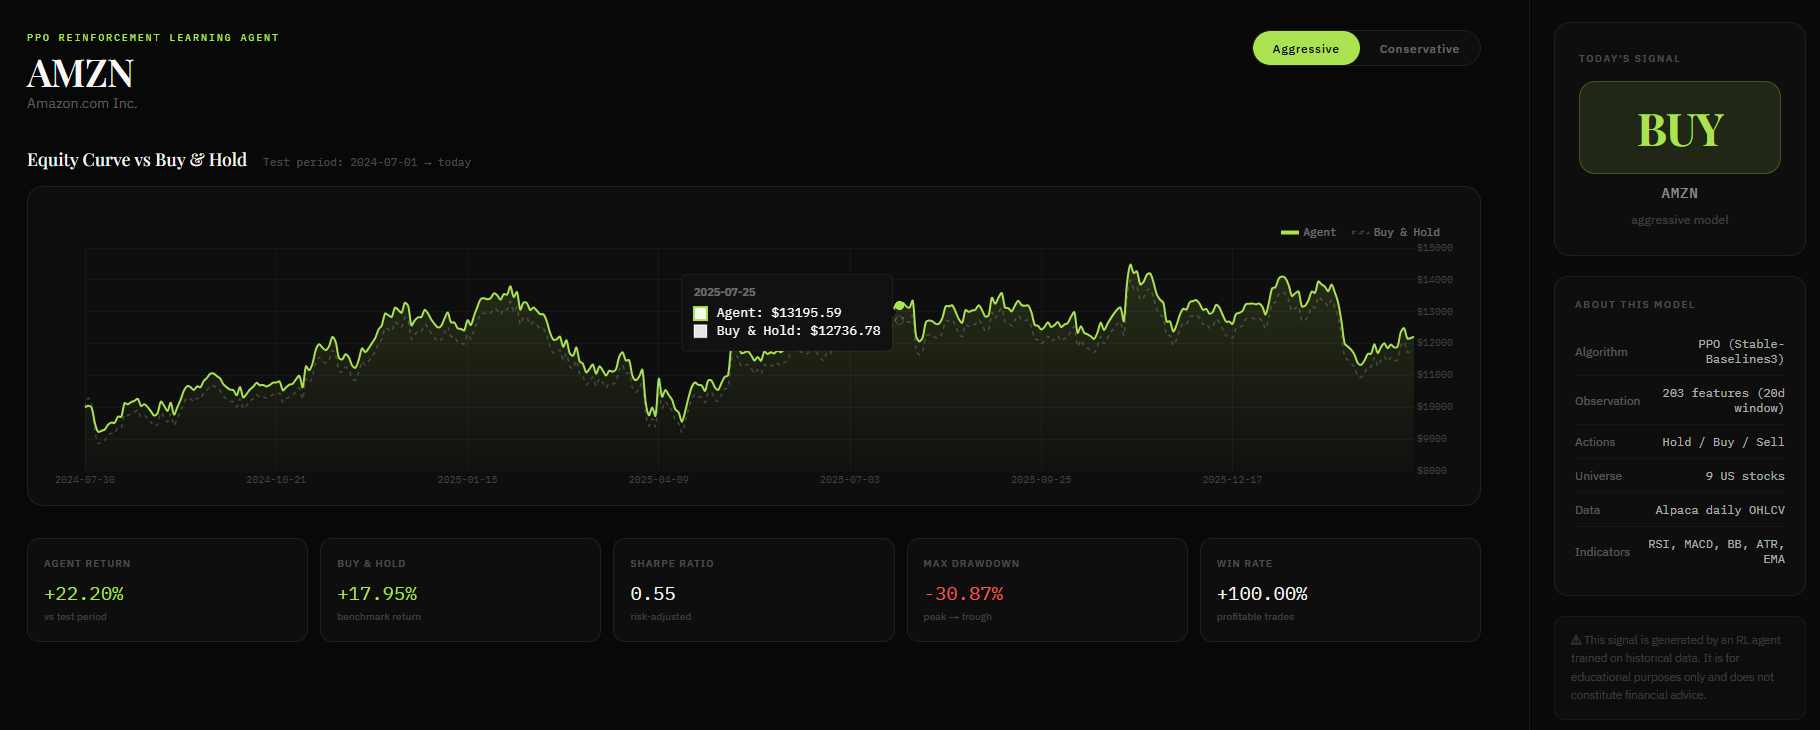Switch to the Conservative model

(1419, 48)
